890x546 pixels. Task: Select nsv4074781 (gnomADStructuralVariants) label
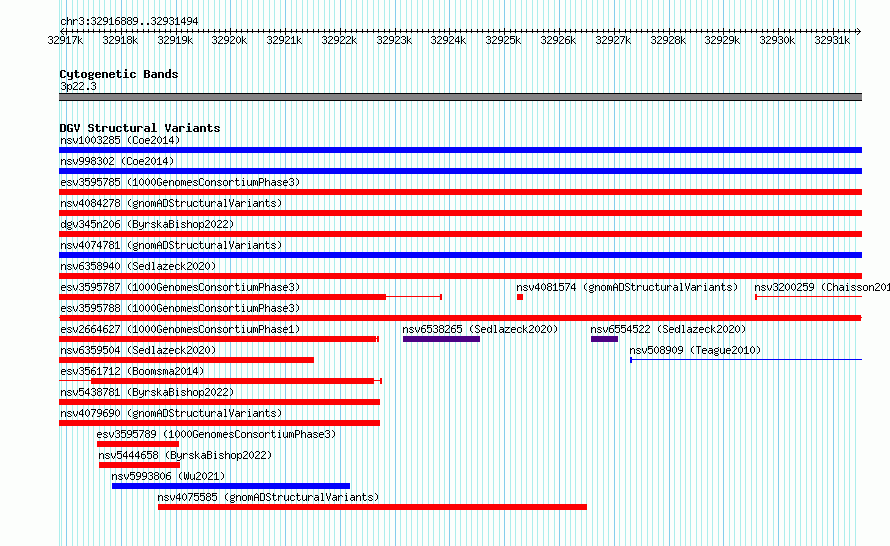171,245
